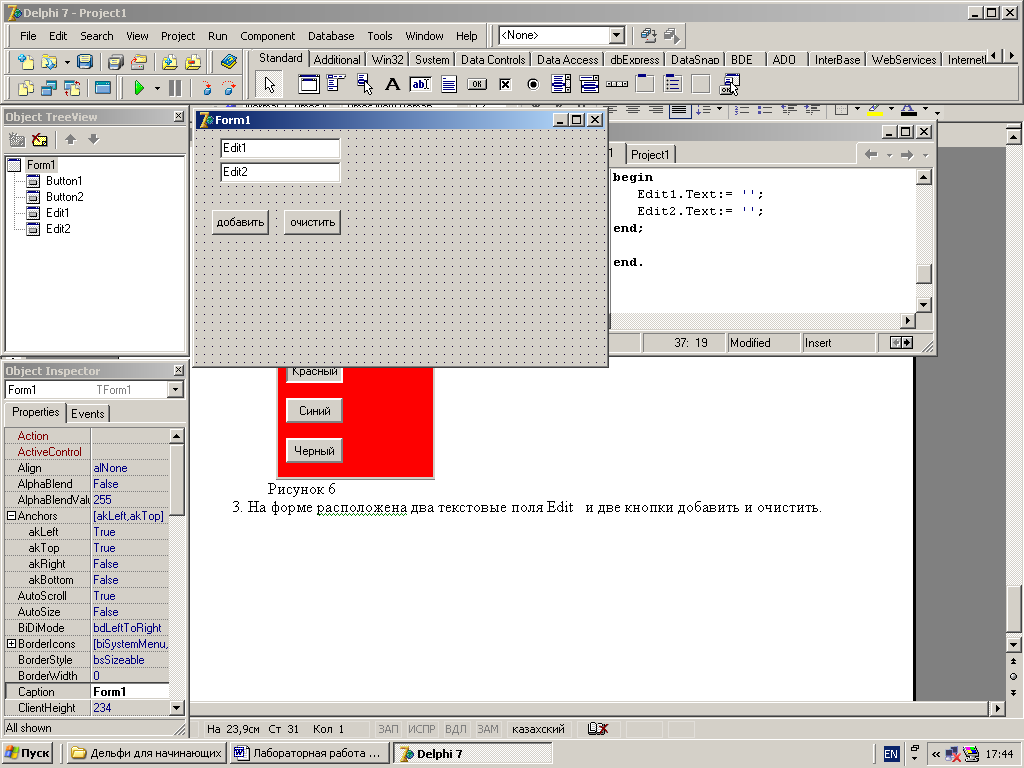
Task: Pick the ScrollBar component in palette
Action: [617, 84]
